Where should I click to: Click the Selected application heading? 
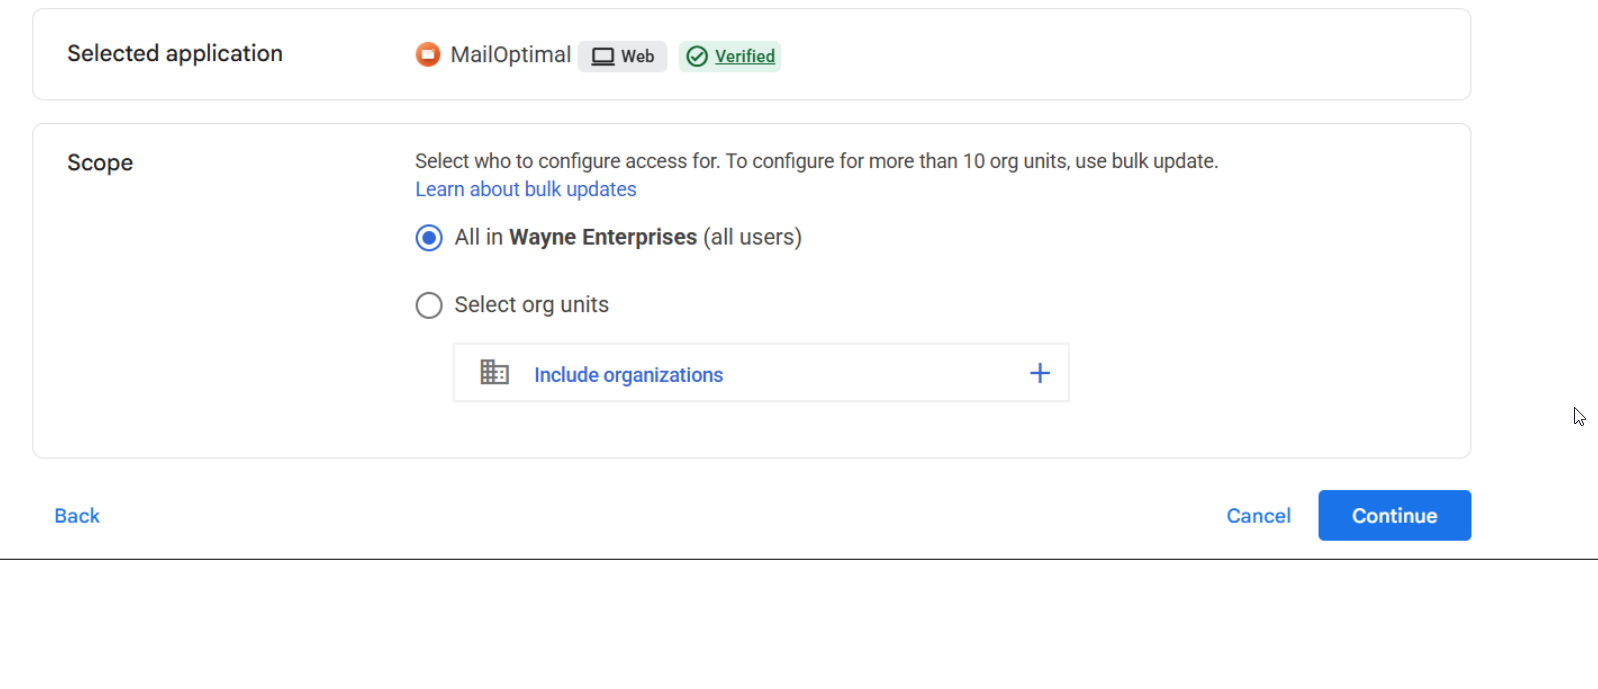175,54
